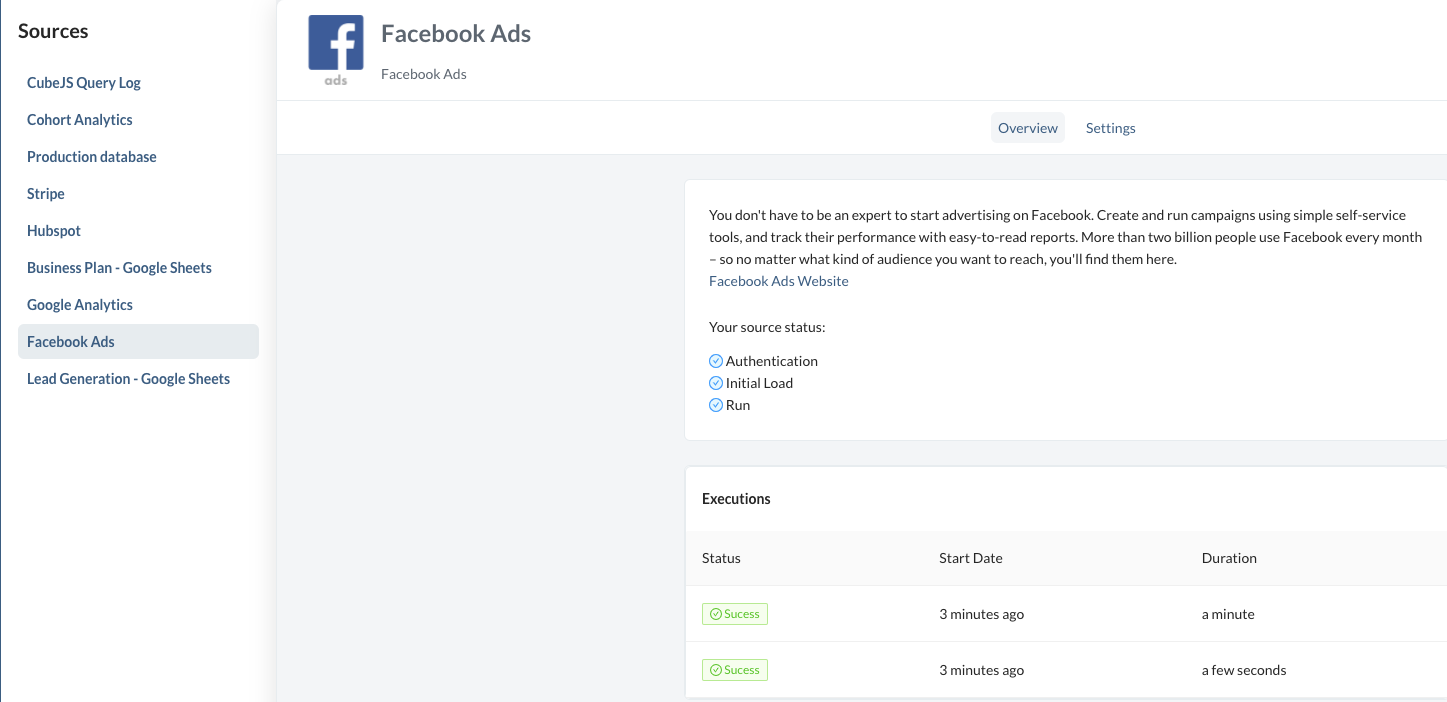Open CubeJS Query Log source
Image resolution: width=1447 pixels, height=702 pixels.
[84, 83]
